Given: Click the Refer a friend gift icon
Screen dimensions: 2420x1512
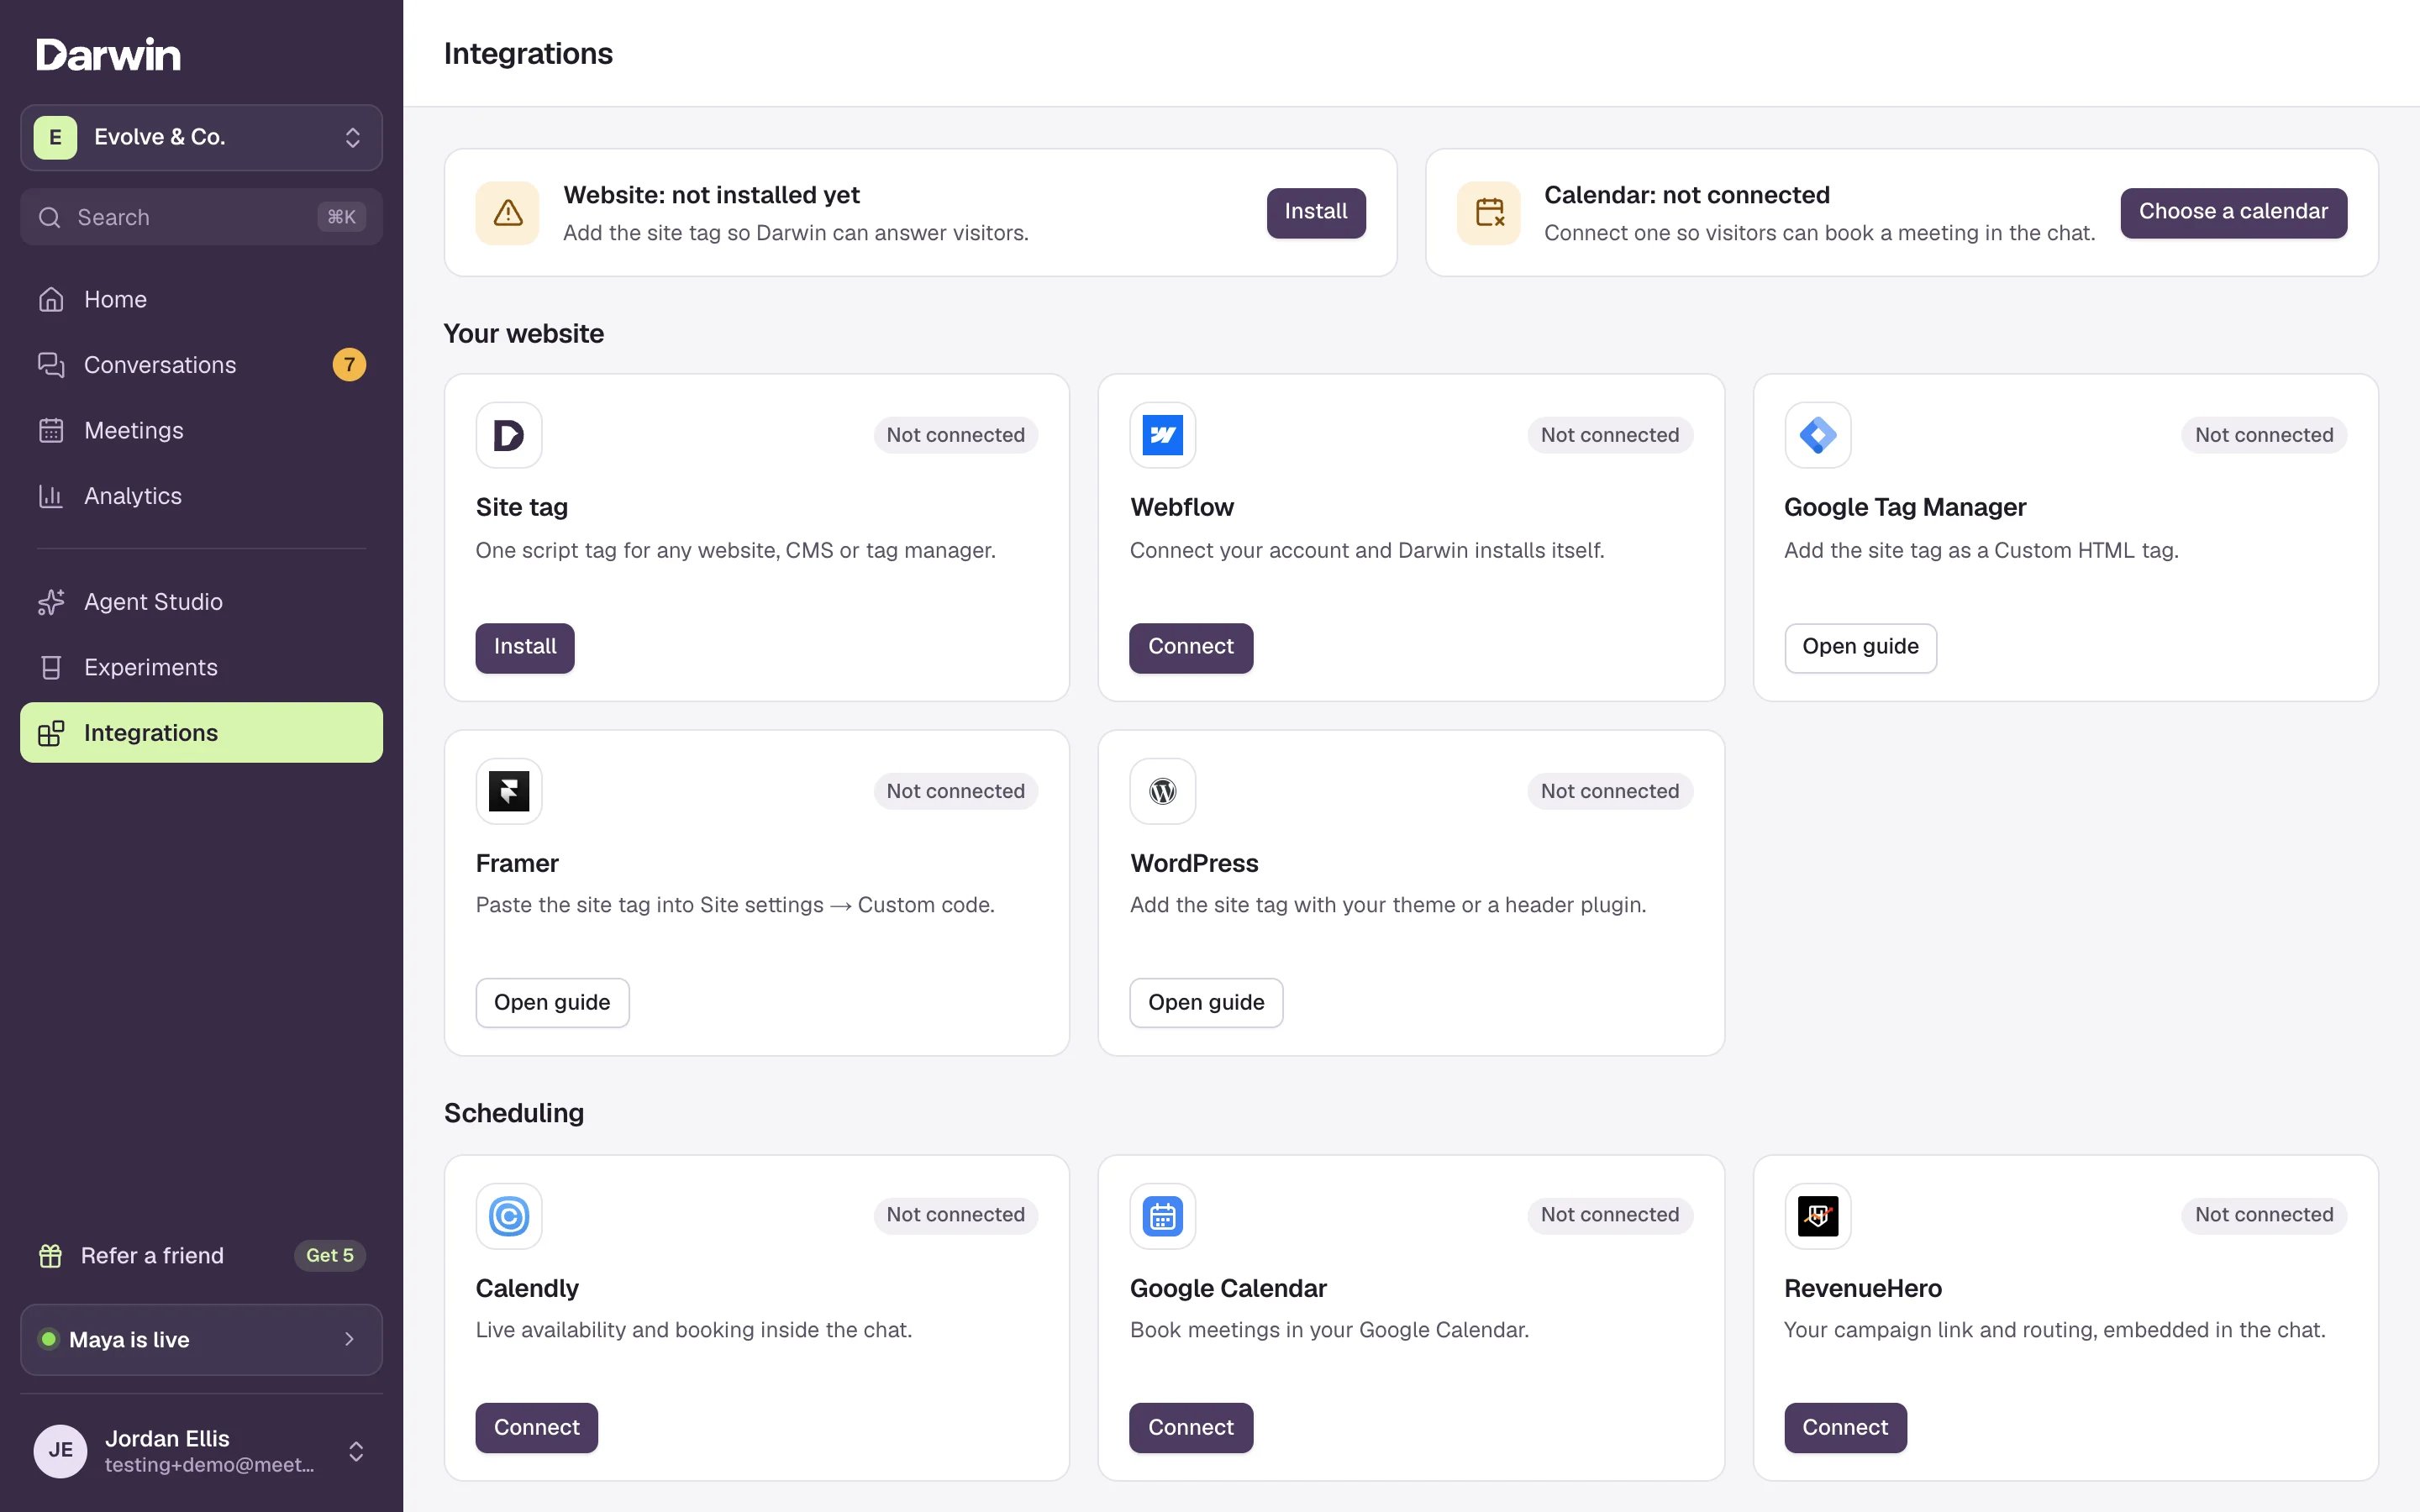Looking at the screenshot, I should click(50, 1255).
